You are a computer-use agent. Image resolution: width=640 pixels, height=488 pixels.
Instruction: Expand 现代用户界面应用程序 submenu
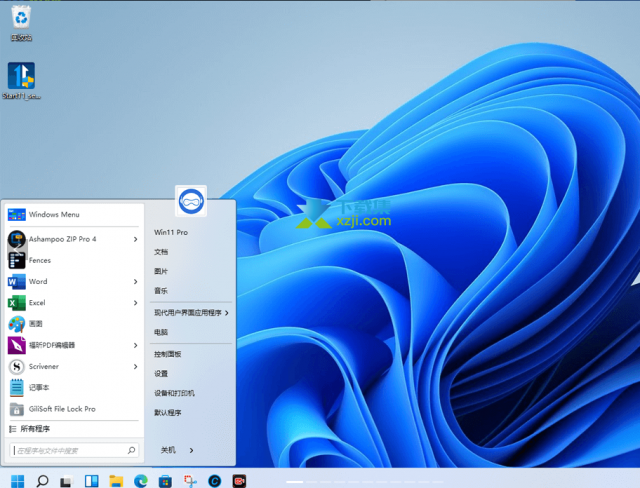coord(191,313)
